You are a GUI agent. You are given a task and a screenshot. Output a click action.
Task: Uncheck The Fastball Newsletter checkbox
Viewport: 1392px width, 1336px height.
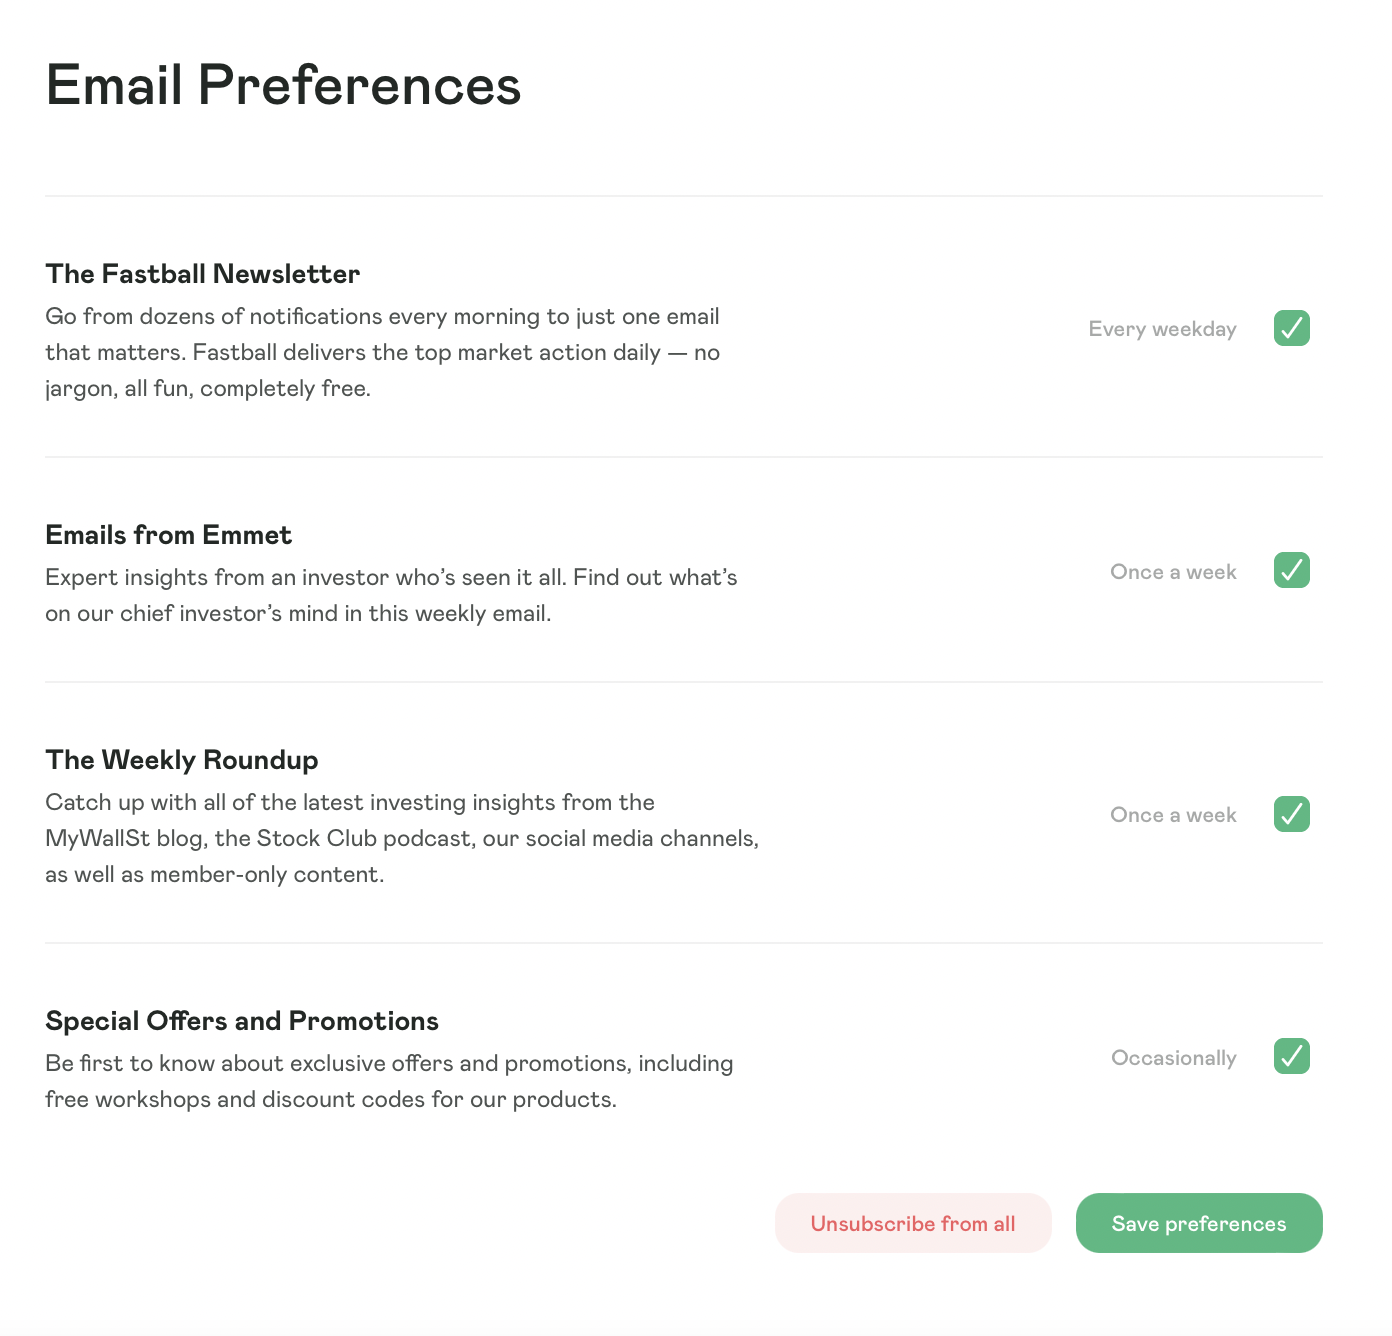(x=1291, y=328)
